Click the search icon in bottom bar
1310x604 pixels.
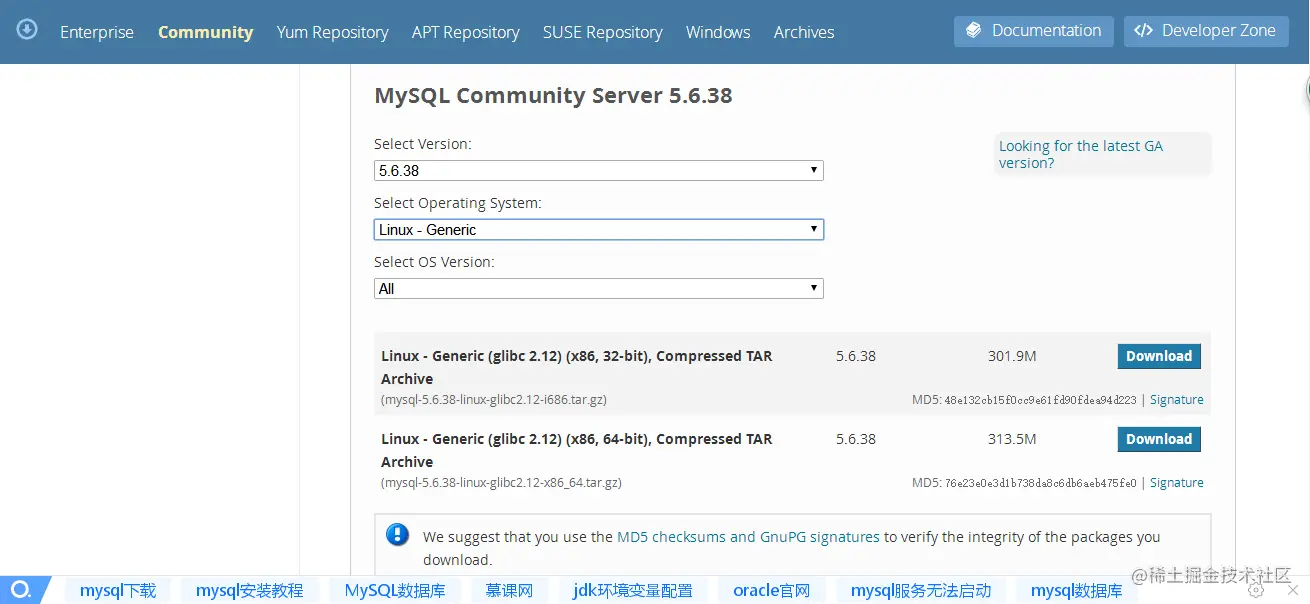coord(21,590)
